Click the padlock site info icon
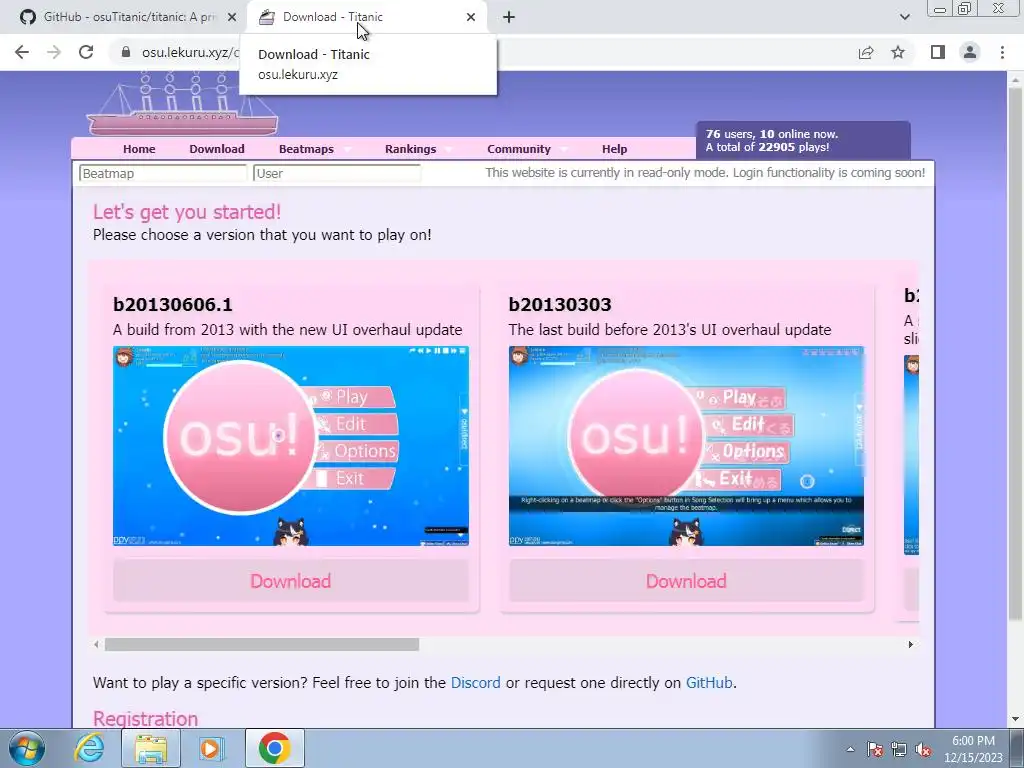The image size is (1024, 768). click(126, 52)
